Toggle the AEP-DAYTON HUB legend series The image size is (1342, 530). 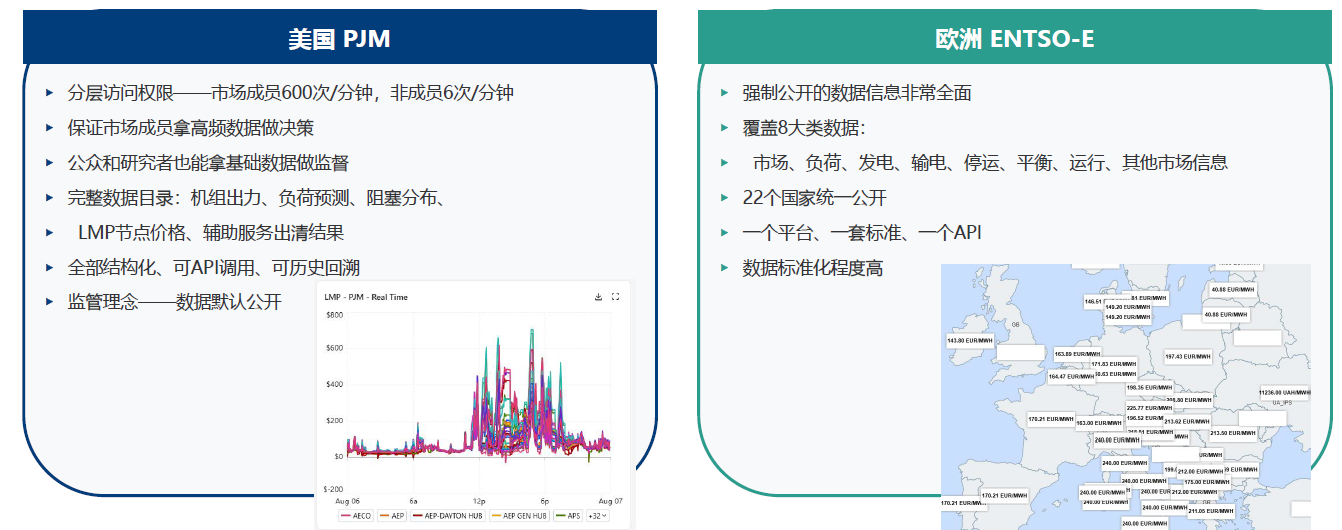click(x=448, y=516)
